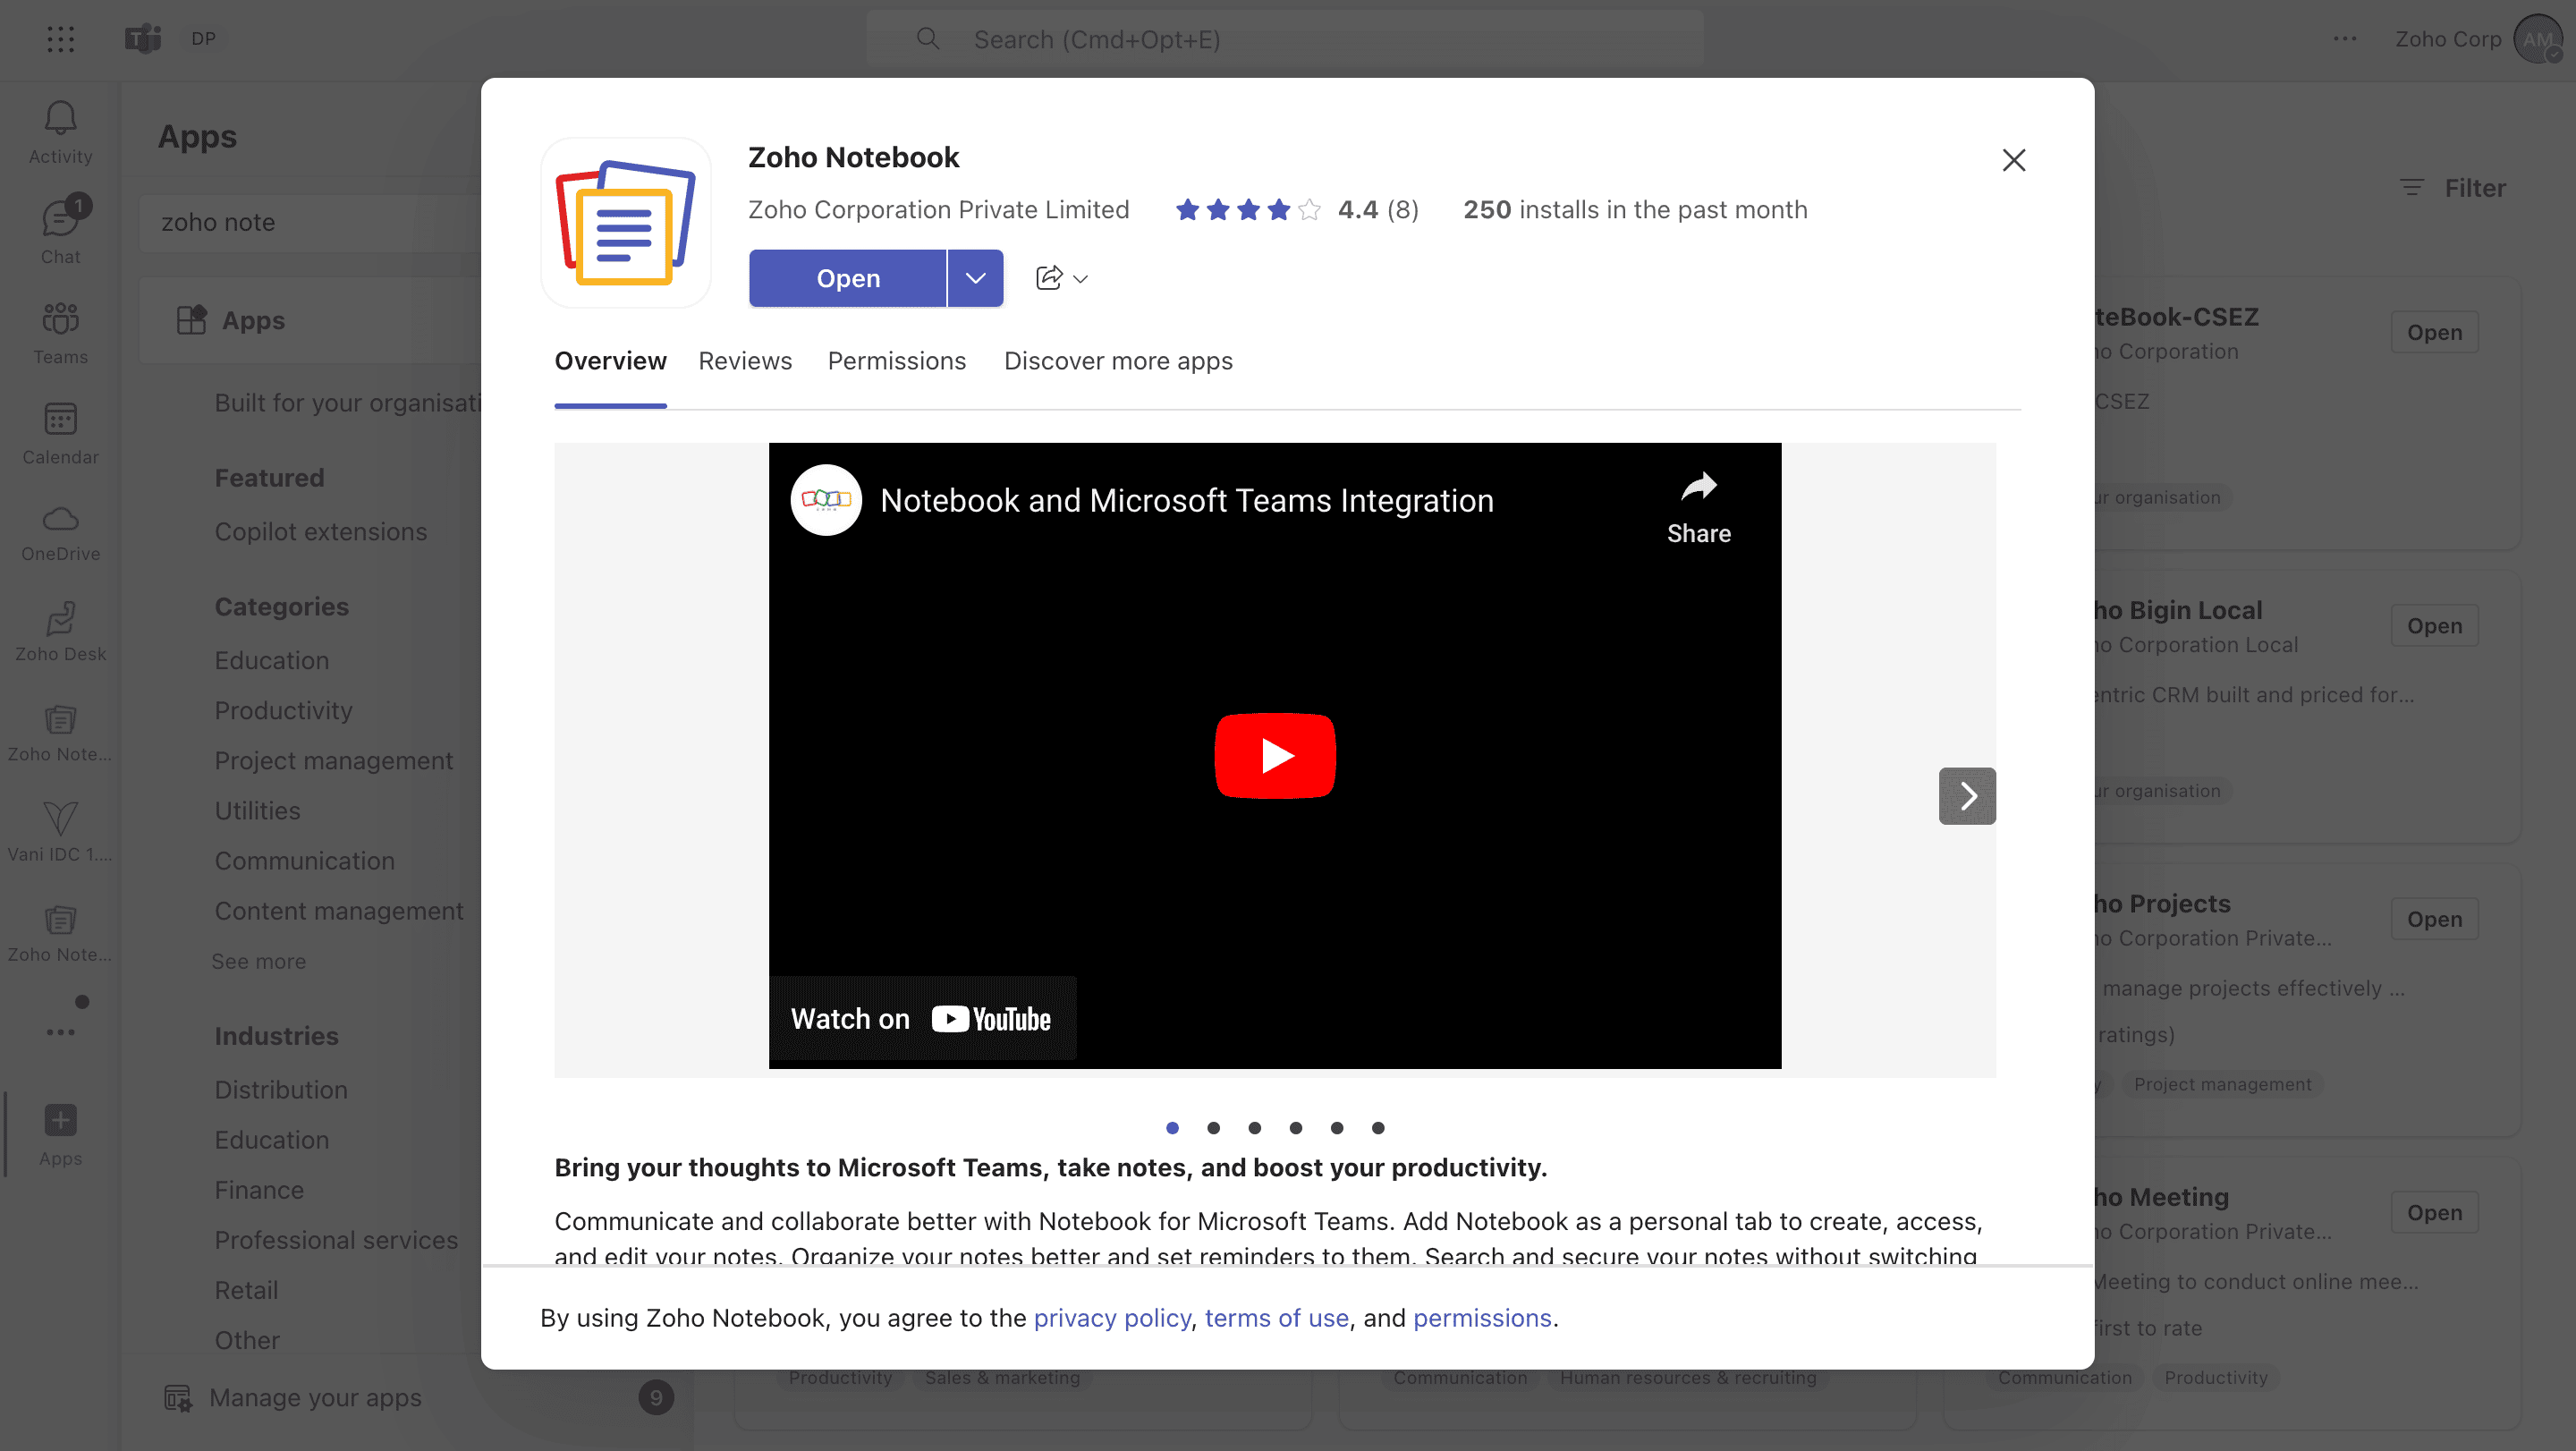Expand the share app dropdown
Viewport: 2576px width, 1451px height.
1061,278
